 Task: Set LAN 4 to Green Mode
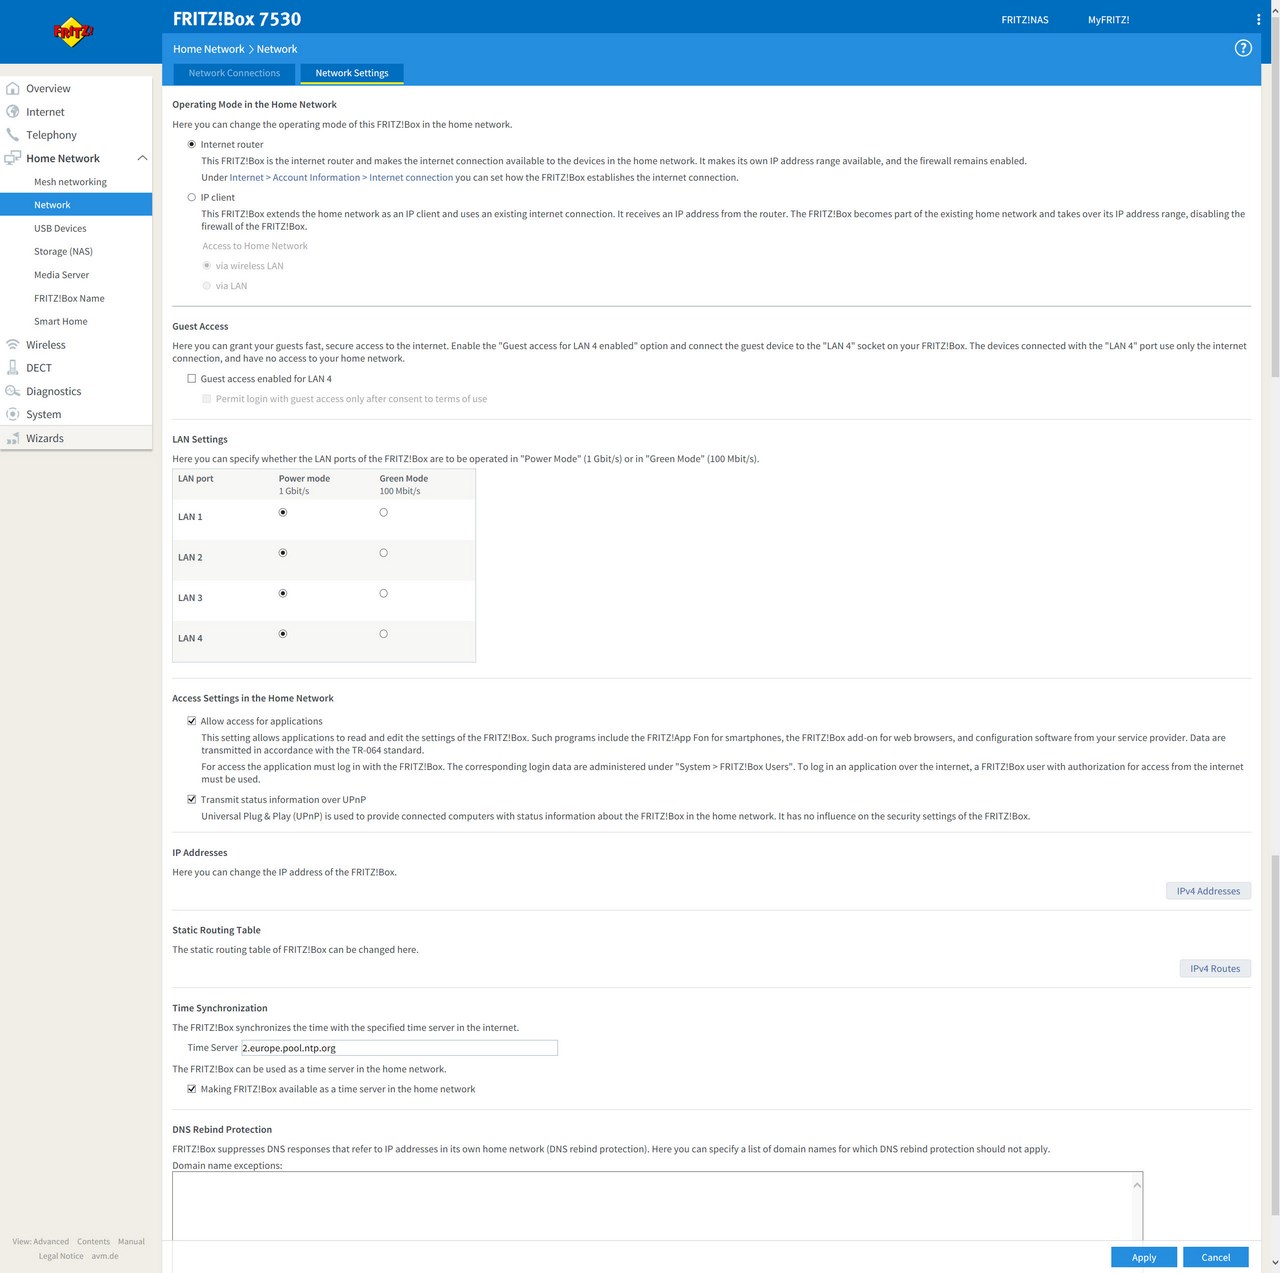click(383, 634)
